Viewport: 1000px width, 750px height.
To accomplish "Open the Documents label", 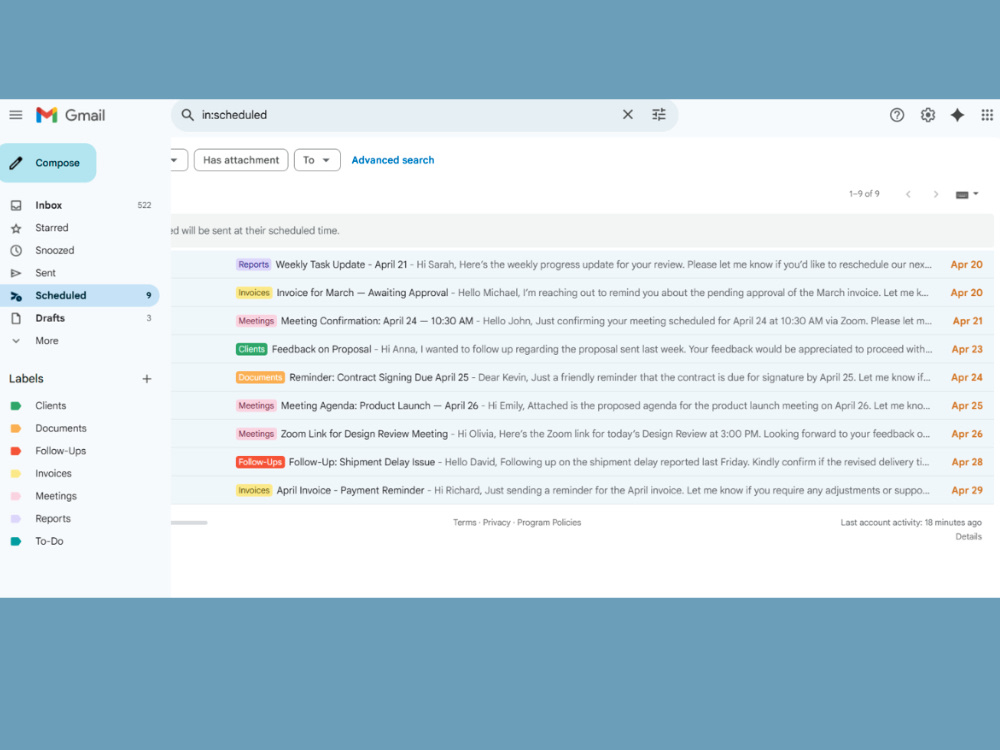I will 61,428.
